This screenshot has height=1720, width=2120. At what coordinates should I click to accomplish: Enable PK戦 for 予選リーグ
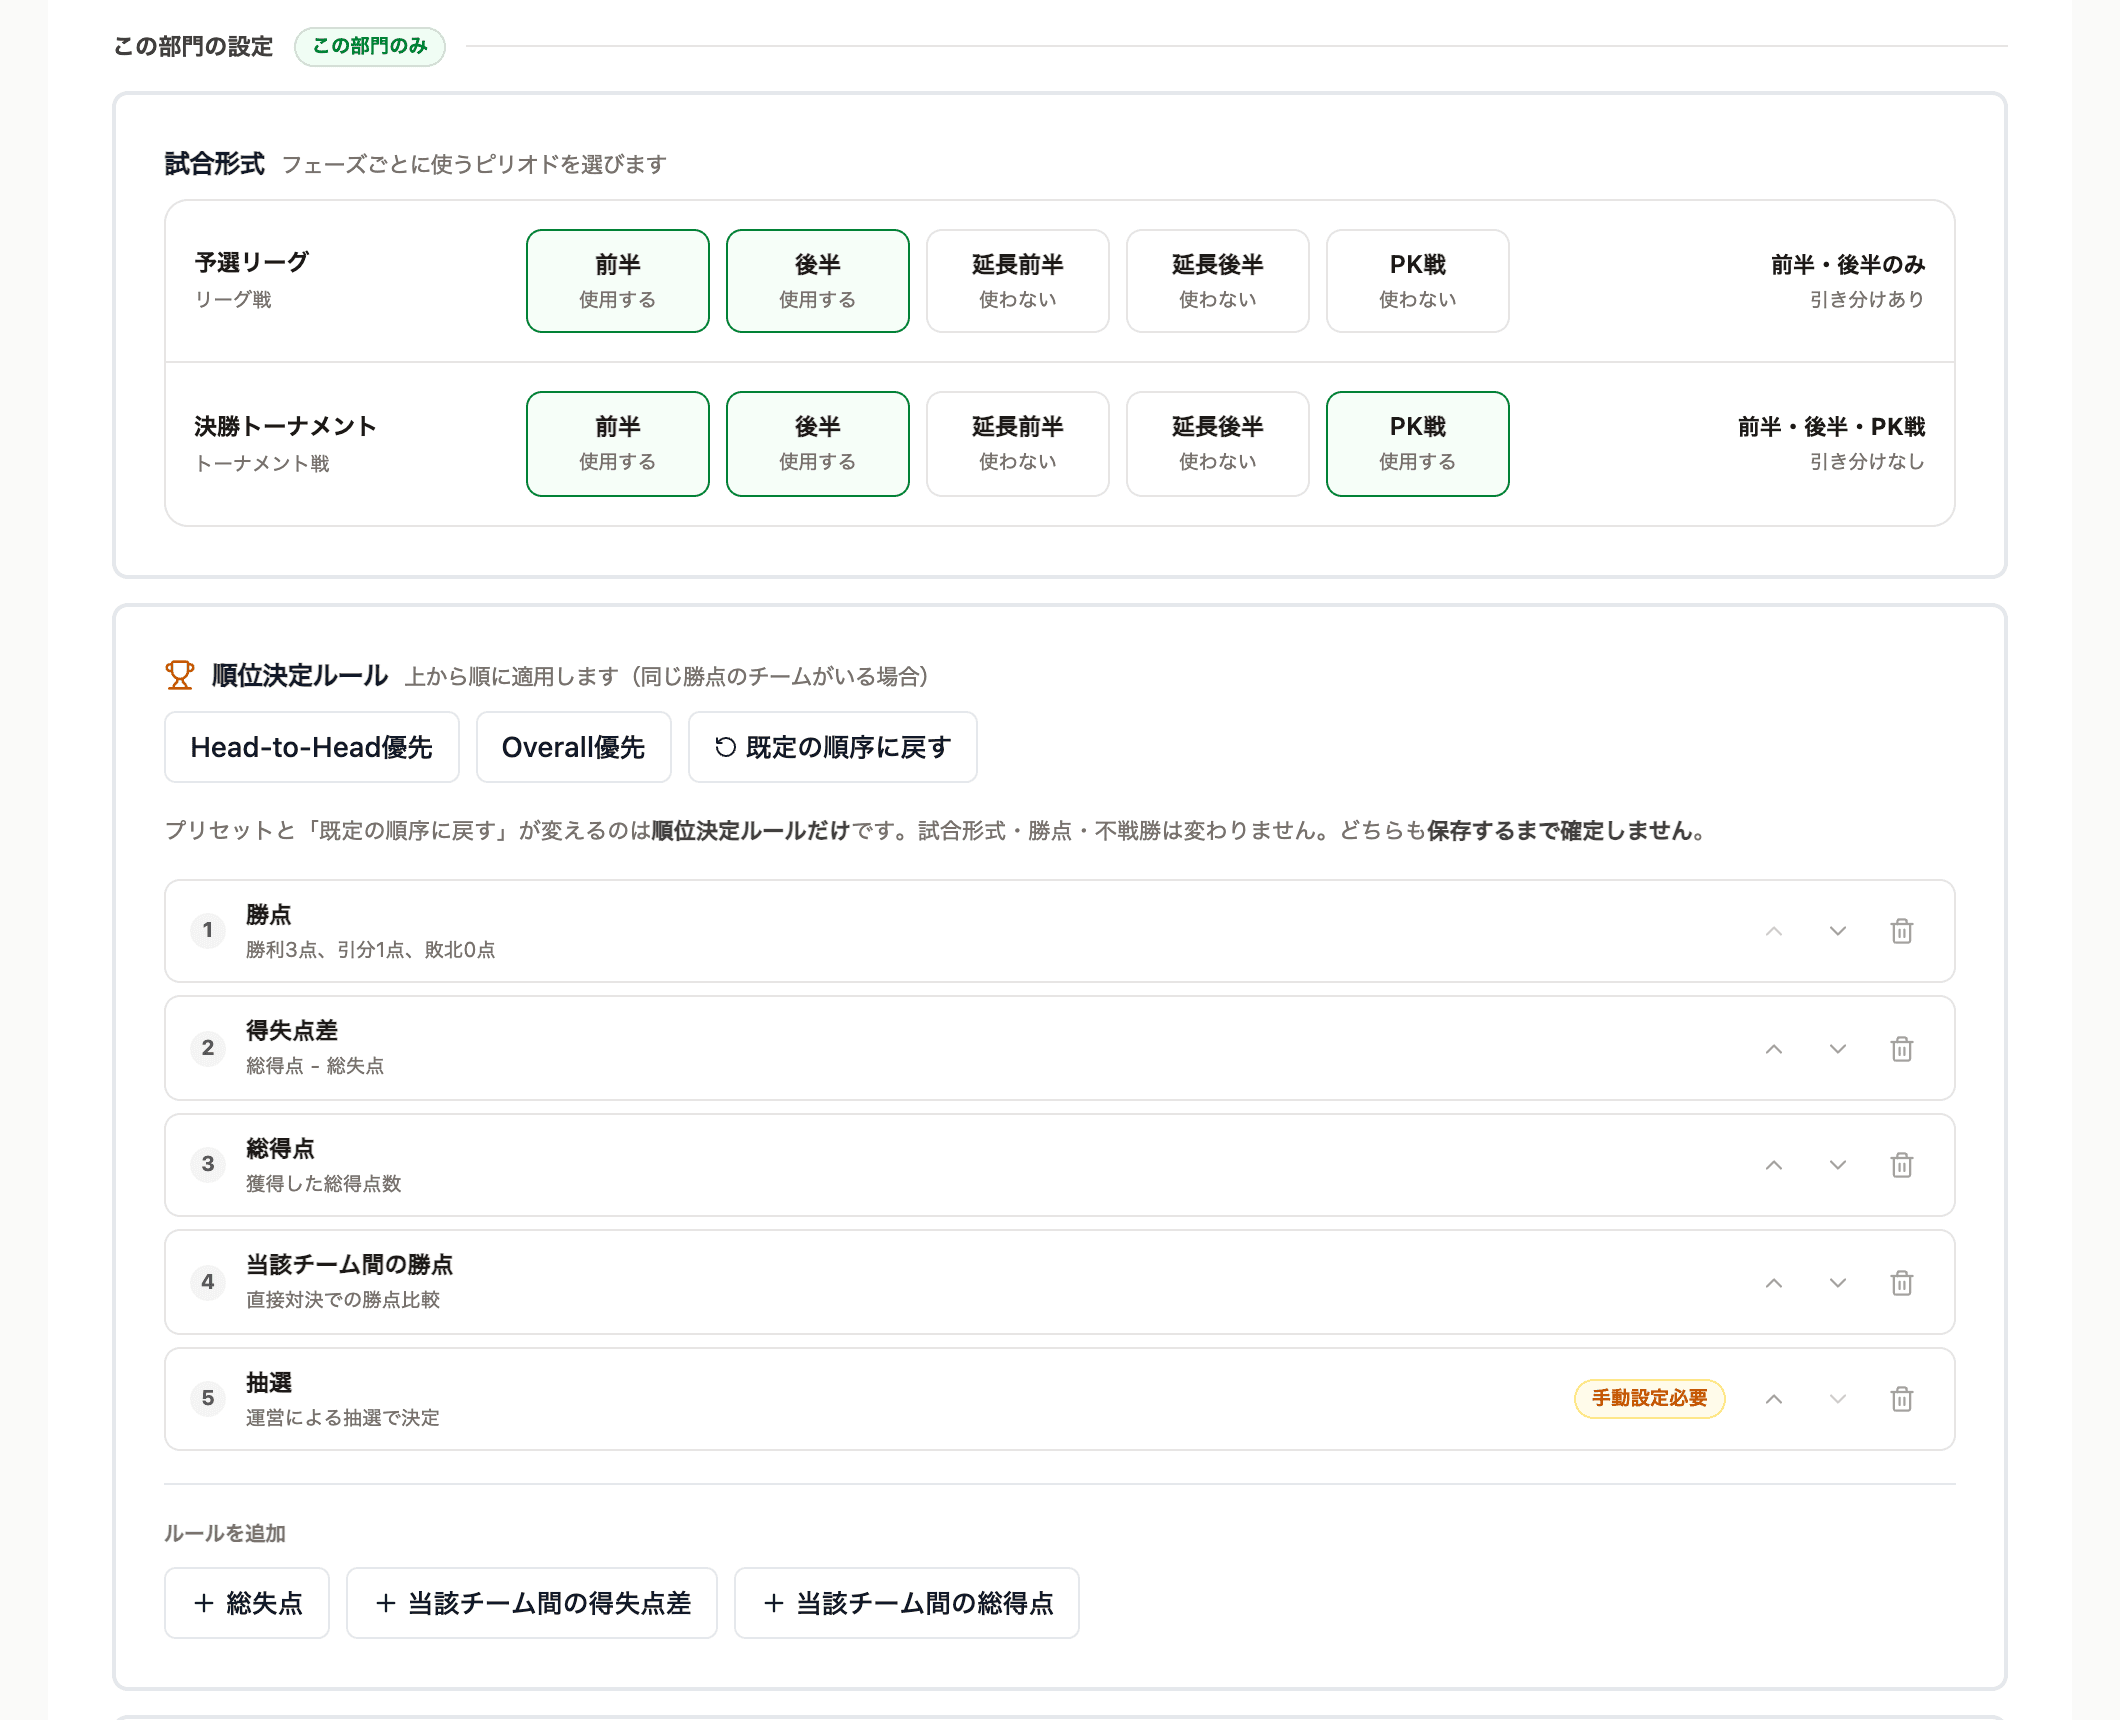point(1418,281)
